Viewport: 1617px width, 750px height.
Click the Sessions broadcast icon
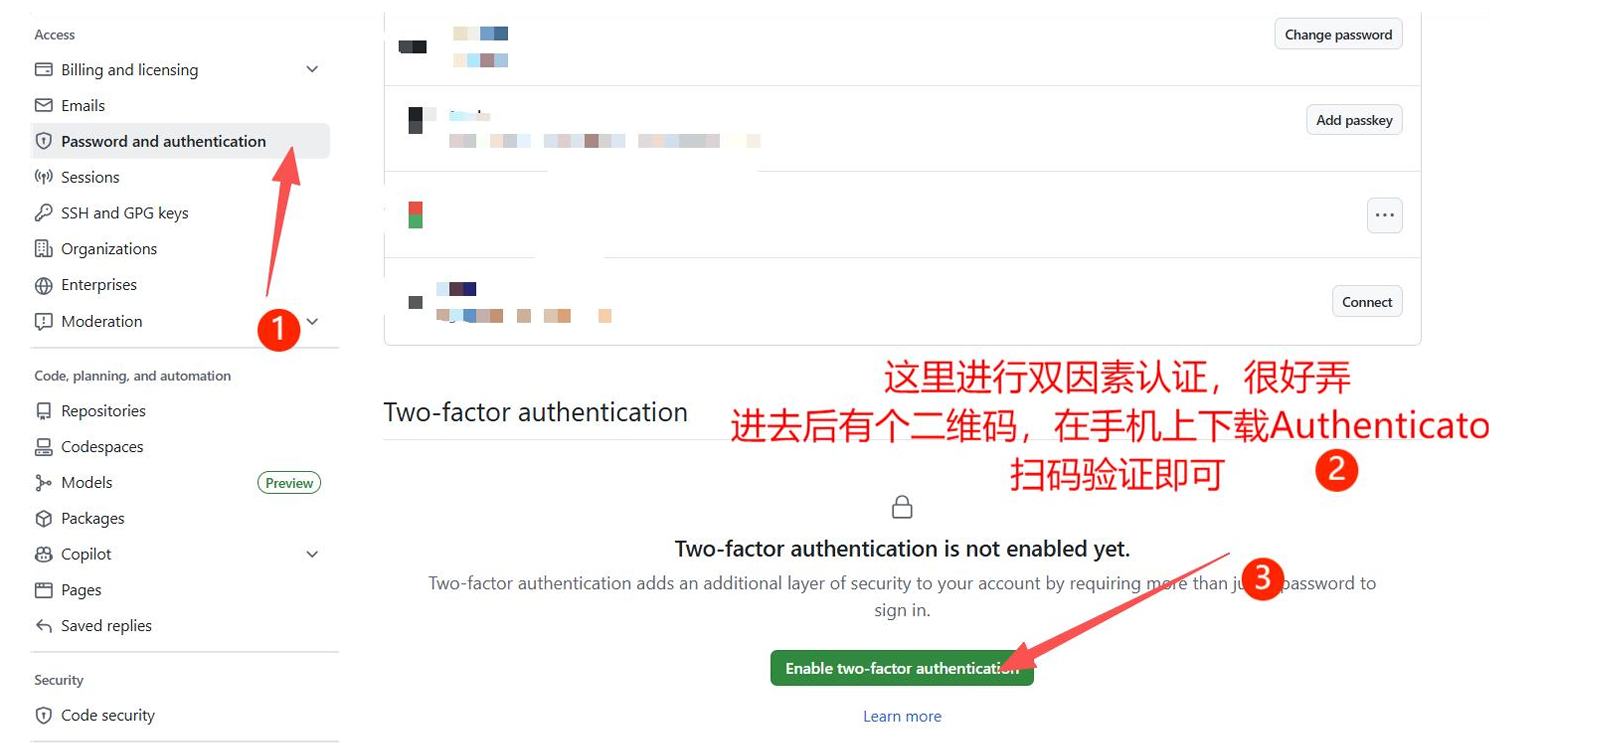pos(43,177)
